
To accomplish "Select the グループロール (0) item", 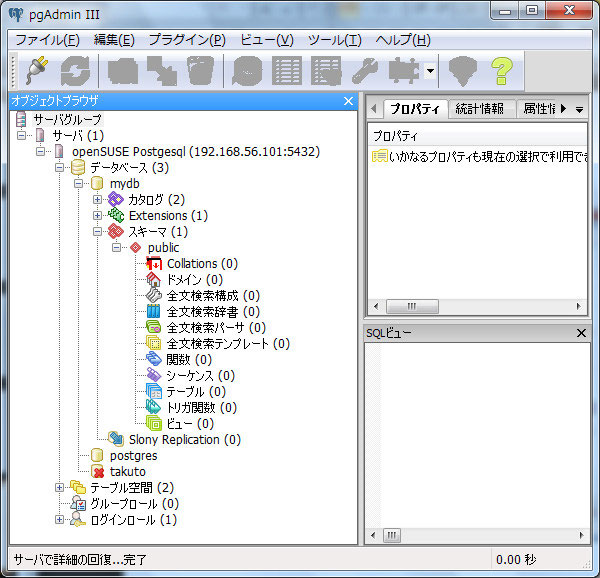I will point(135,504).
